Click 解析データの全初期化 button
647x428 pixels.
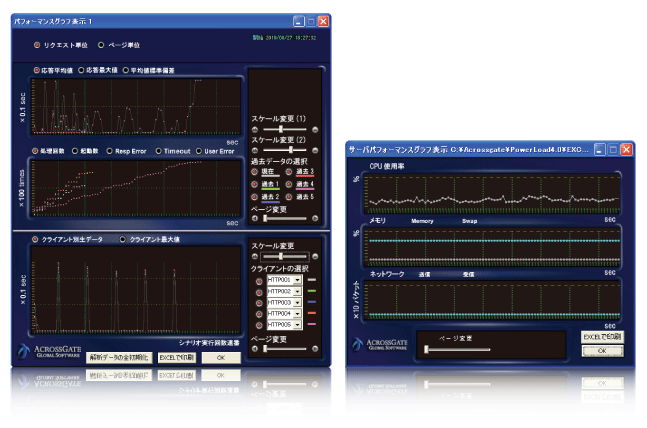pyautogui.click(x=119, y=357)
